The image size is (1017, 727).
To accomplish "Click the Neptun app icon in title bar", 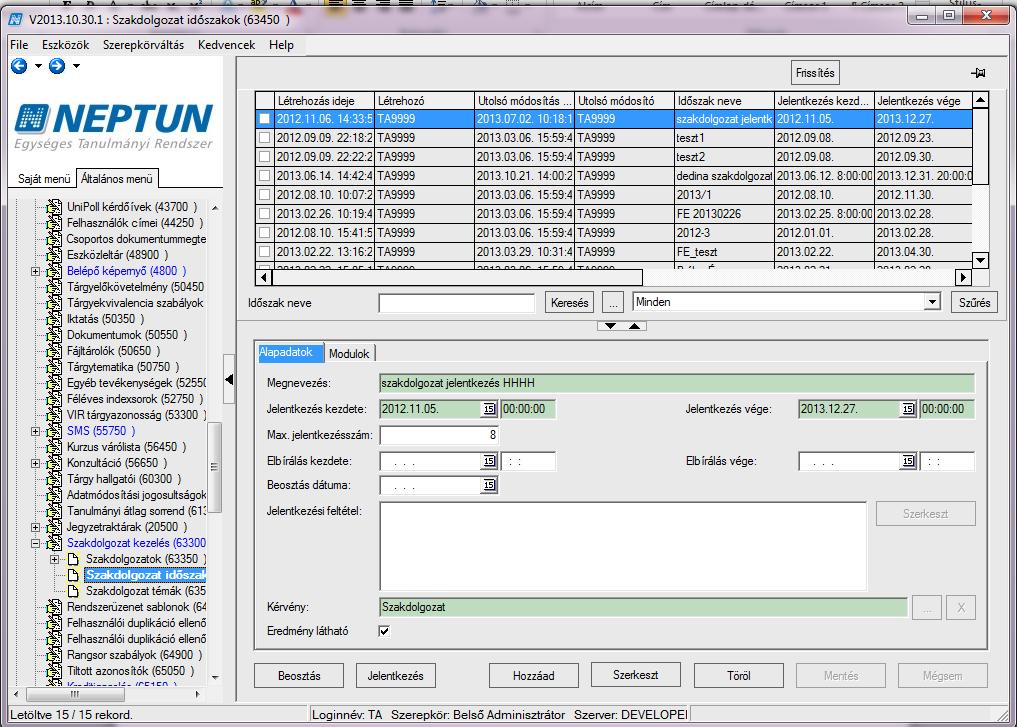I will (16, 19).
